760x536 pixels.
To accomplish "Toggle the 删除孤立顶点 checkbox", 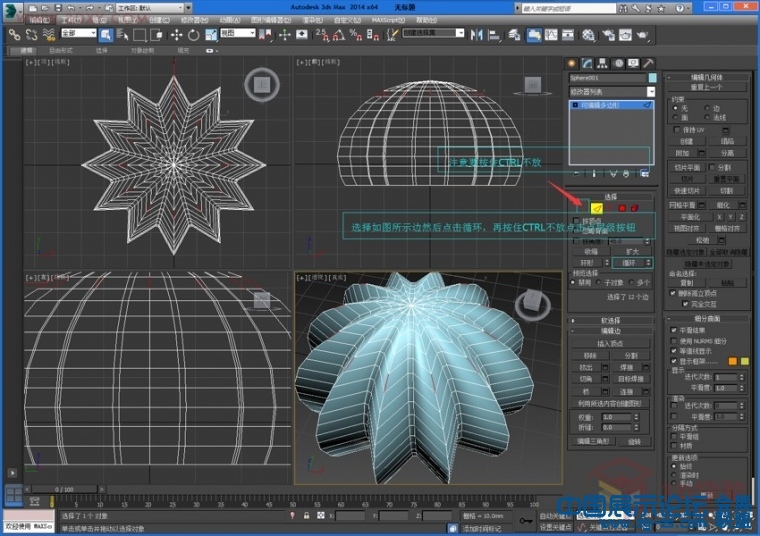I will pos(673,293).
